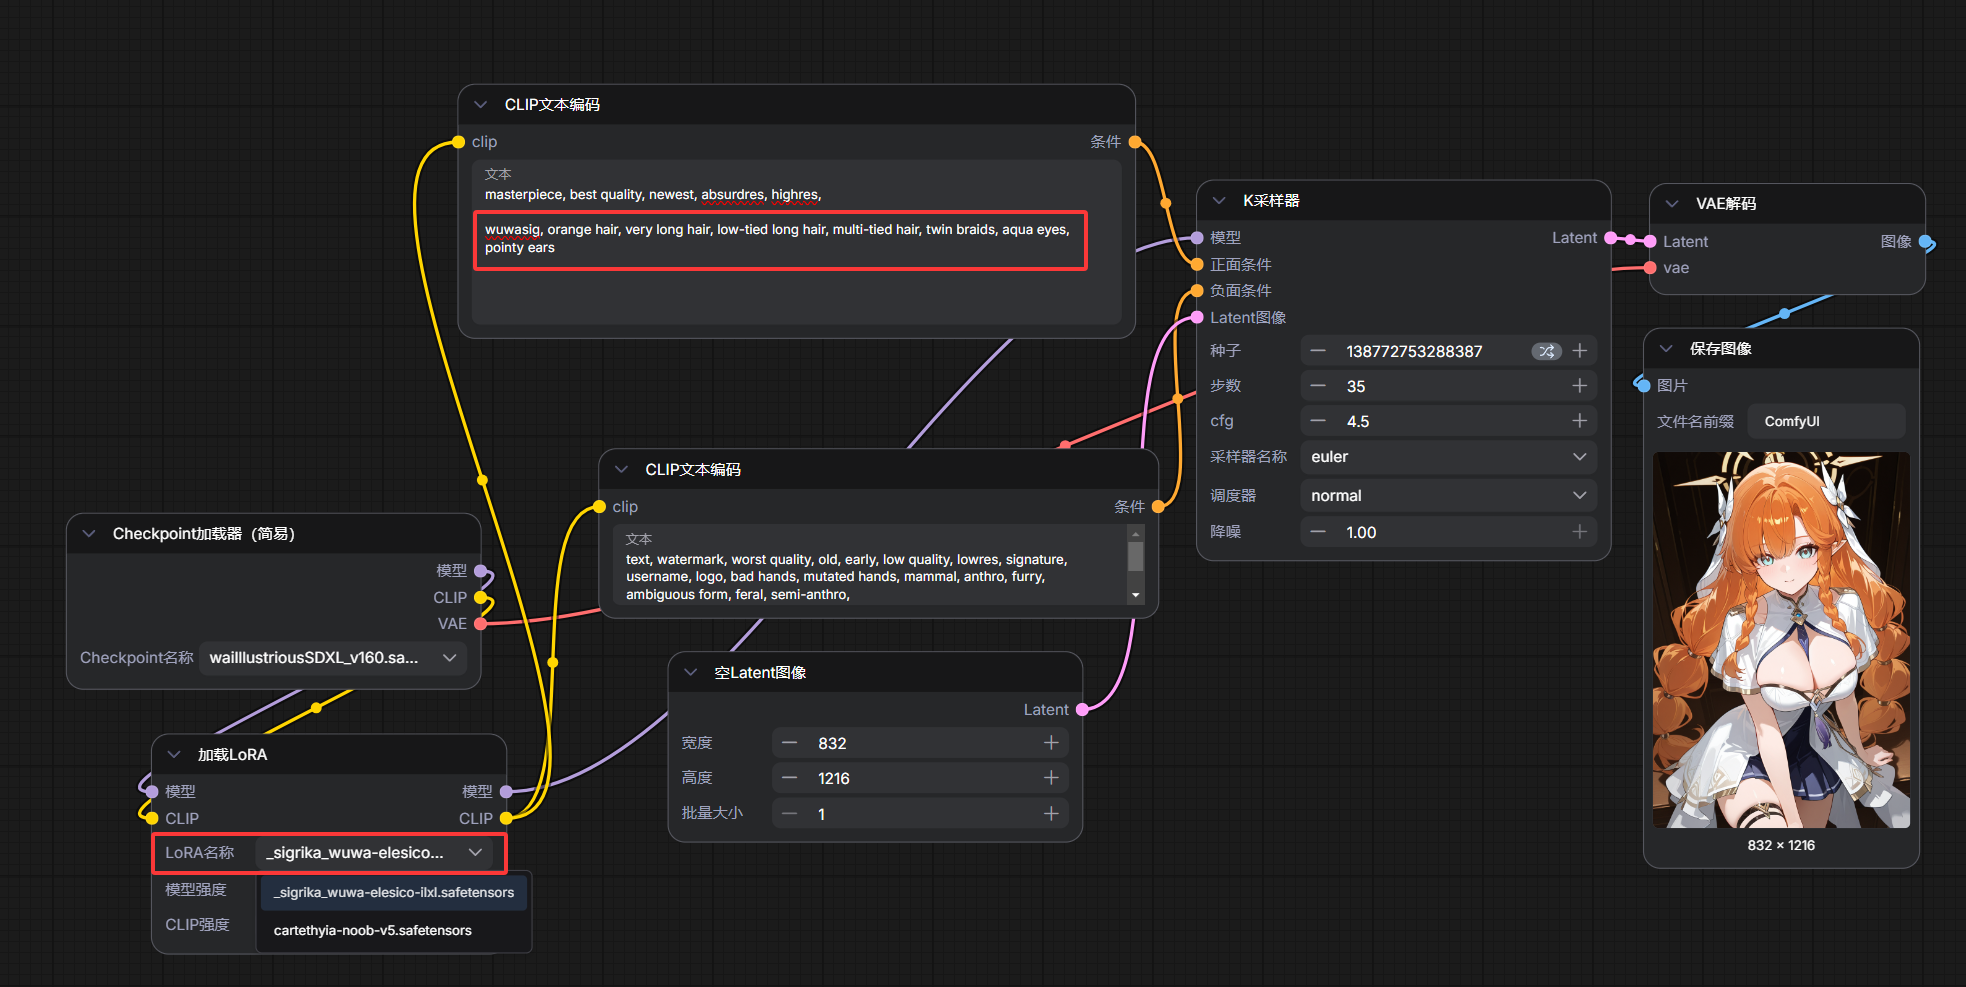Increase the batch size with plus
The height and width of the screenshot is (987, 1966).
coord(1051,814)
